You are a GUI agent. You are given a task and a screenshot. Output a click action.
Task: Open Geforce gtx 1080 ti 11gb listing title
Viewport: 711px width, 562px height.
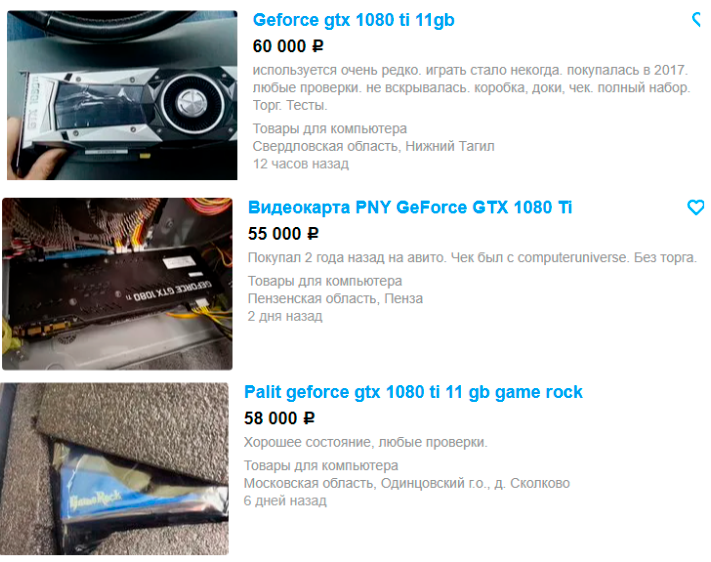click(353, 20)
